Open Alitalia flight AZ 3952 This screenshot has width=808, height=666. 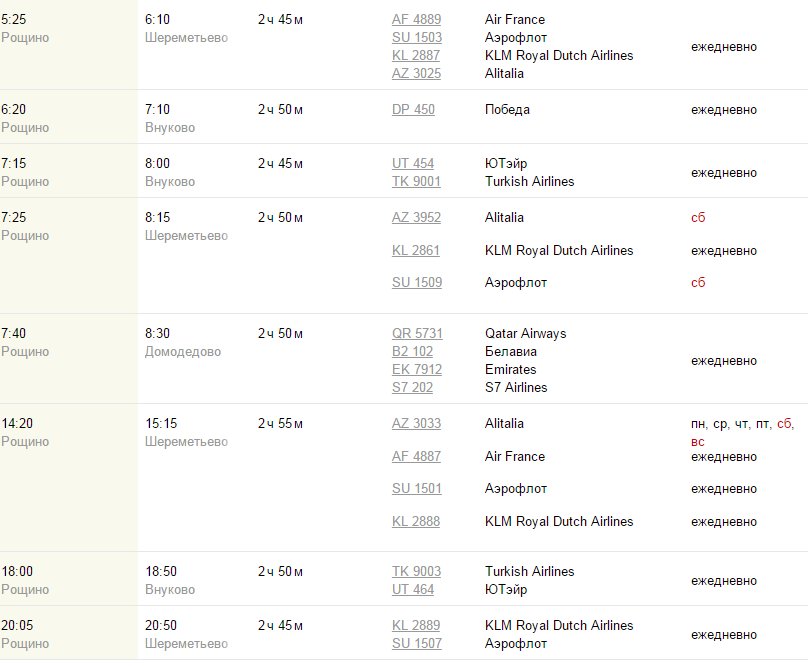[x=416, y=218]
